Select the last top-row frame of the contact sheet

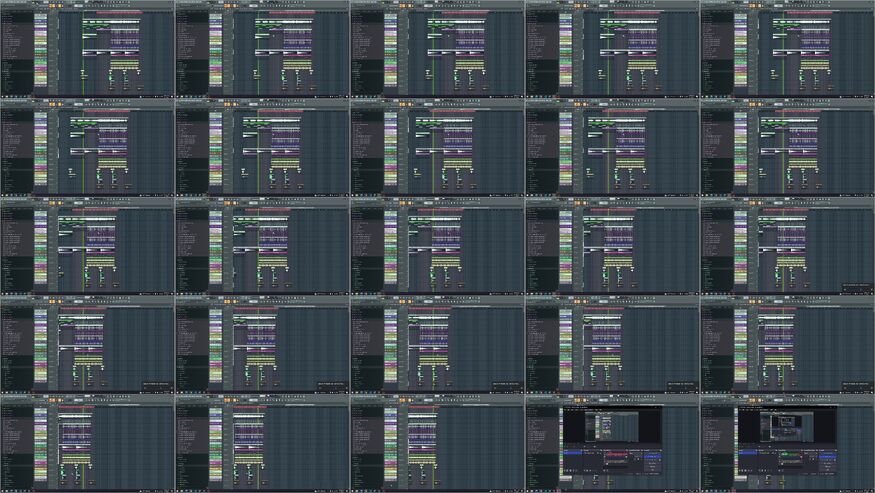tap(787, 49)
